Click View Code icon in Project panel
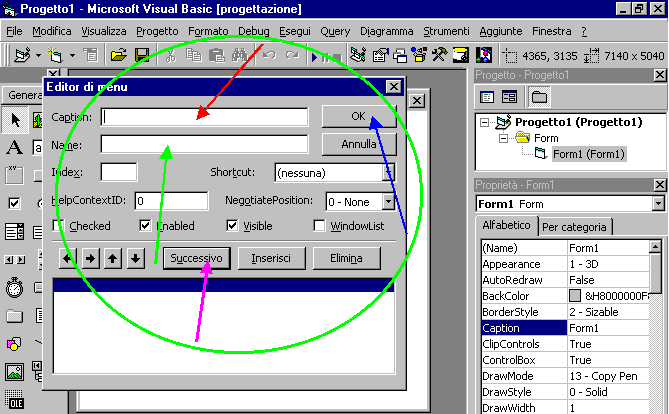The height and width of the screenshot is (414, 669). (487, 97)
